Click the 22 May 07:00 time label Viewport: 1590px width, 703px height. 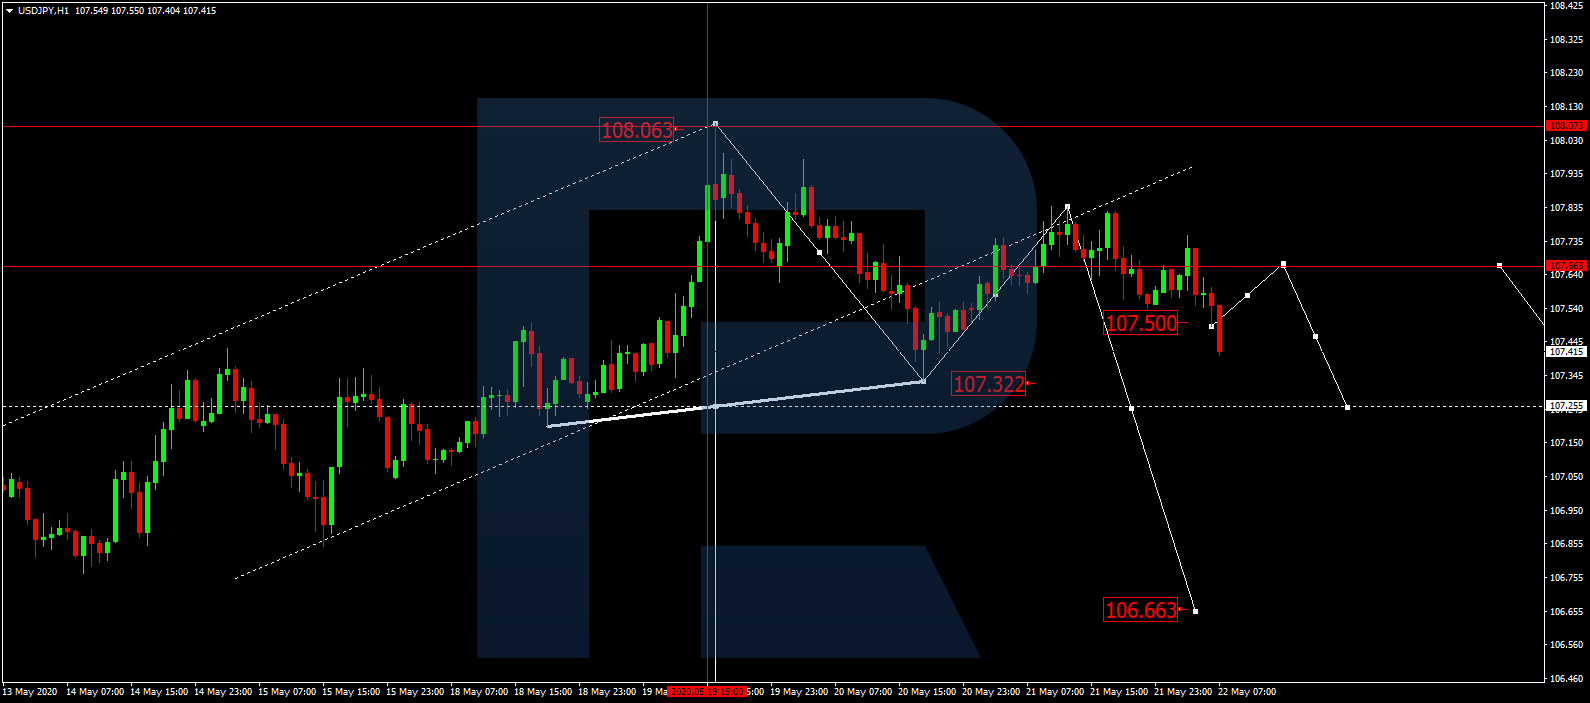tap(1247, 692)
